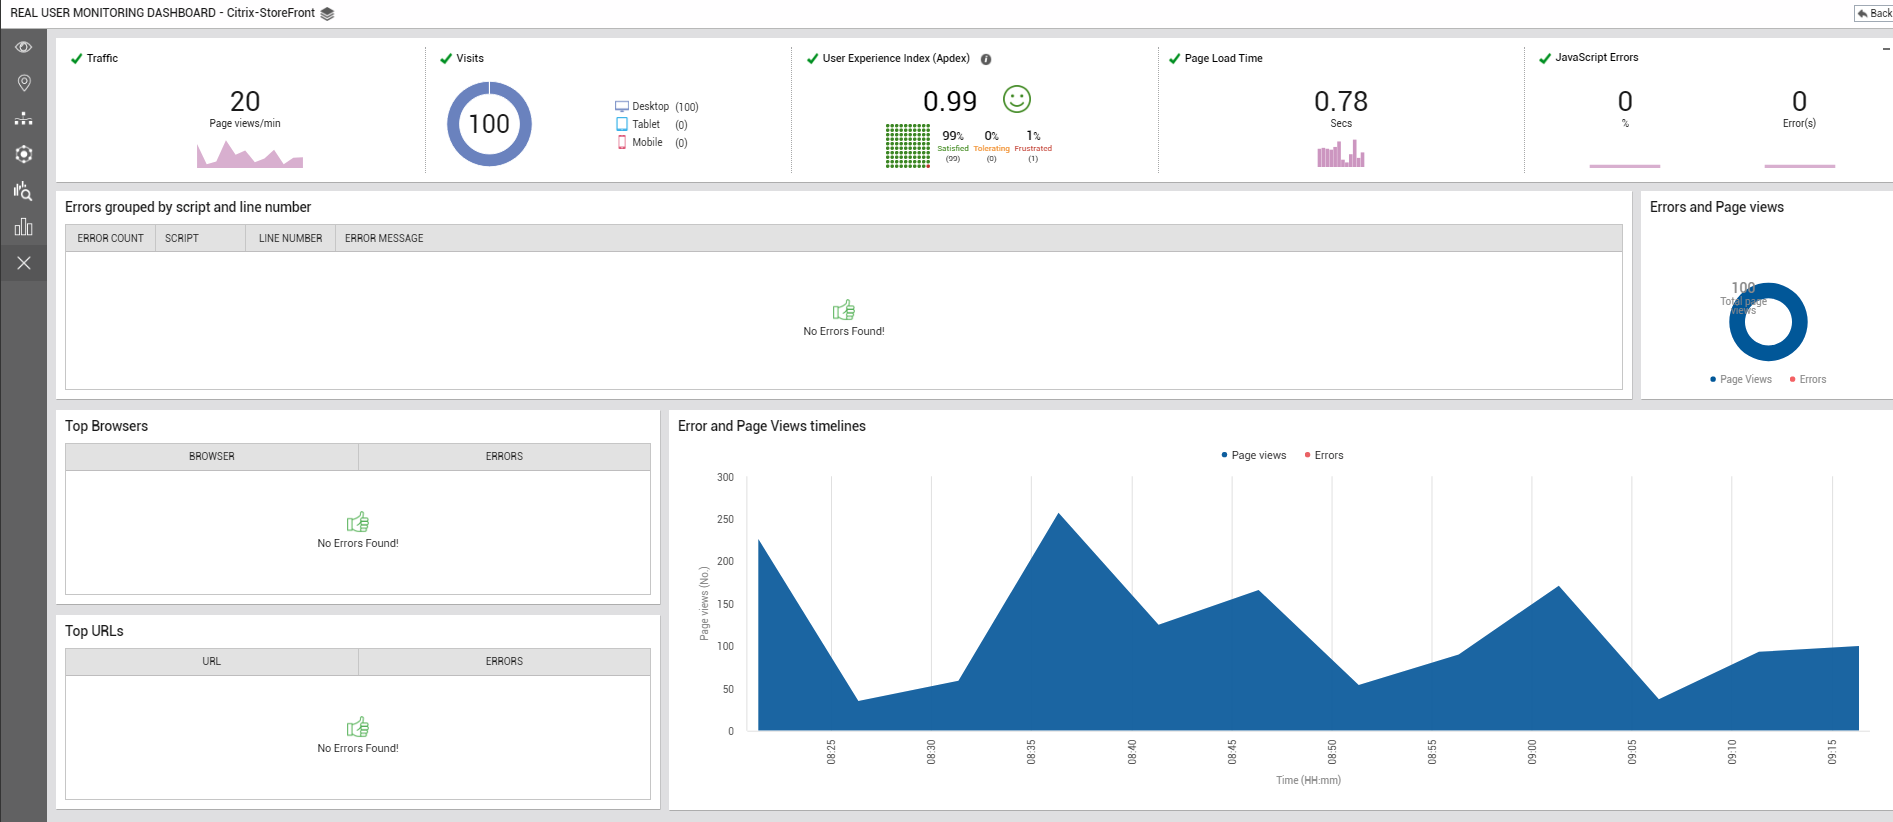Close the sidebar using the X icon

tap(24, 263)
